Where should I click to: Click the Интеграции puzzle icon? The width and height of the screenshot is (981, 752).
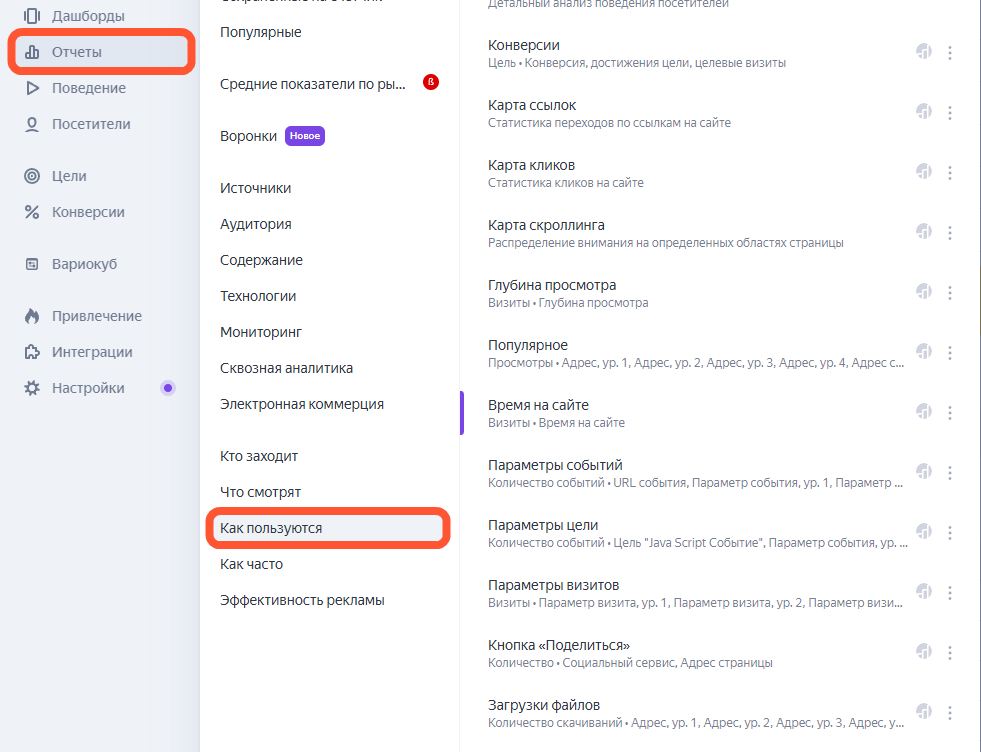pyautogui.click(x=32, y=352)
